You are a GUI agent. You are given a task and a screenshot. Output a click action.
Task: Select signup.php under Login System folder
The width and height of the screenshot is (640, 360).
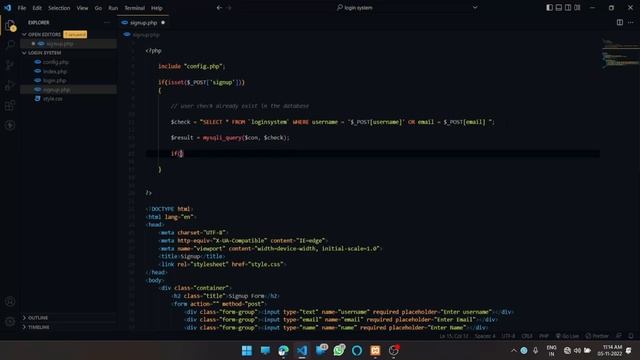point(68,89)
